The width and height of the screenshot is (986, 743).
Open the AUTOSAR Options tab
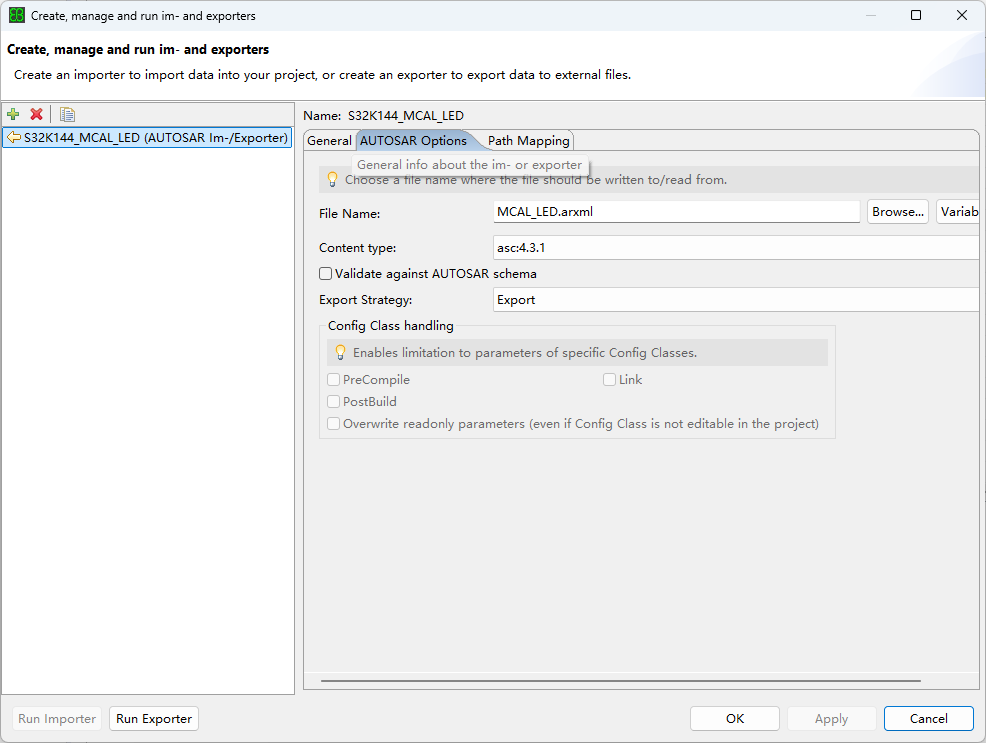coord(413,141)
